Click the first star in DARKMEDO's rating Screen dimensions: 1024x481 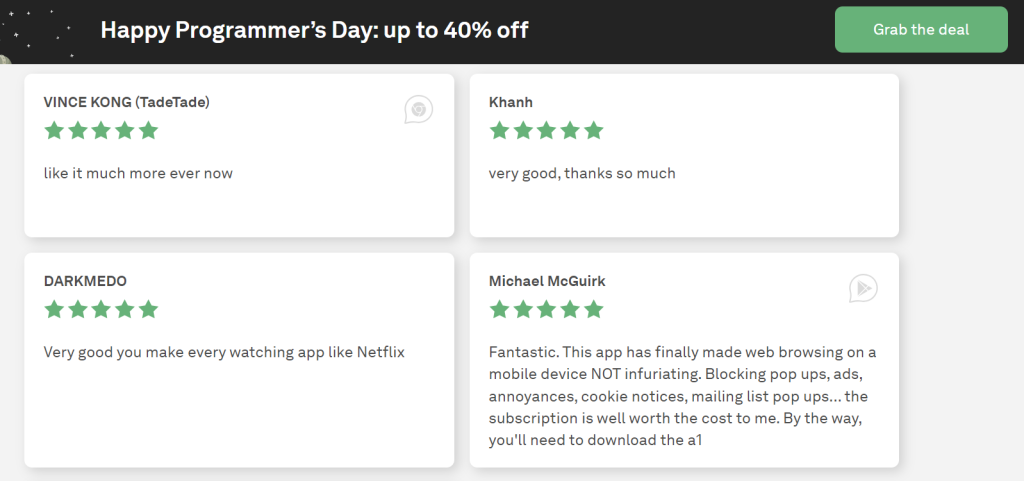[54, 310]
